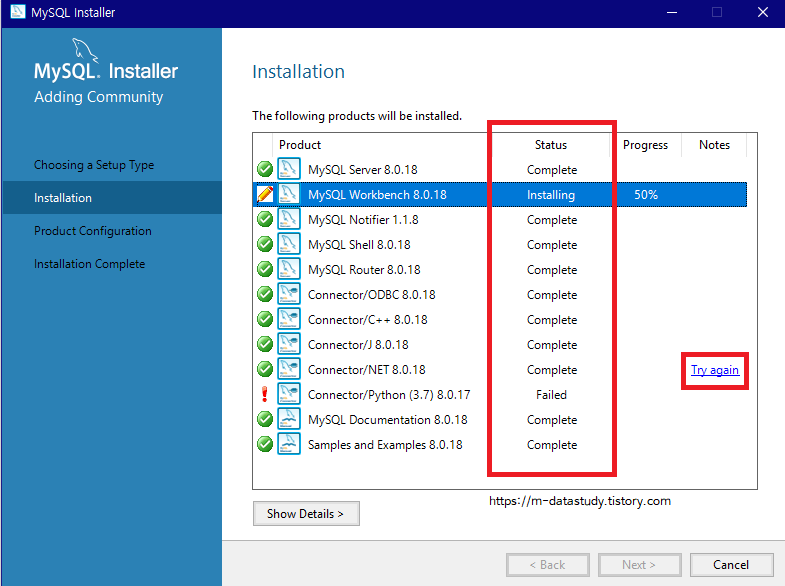Image resolution: width=785 pixels, height=586 pixels.
Task: Click green checkmark beside Connector/J
Action: pos(265,344)
